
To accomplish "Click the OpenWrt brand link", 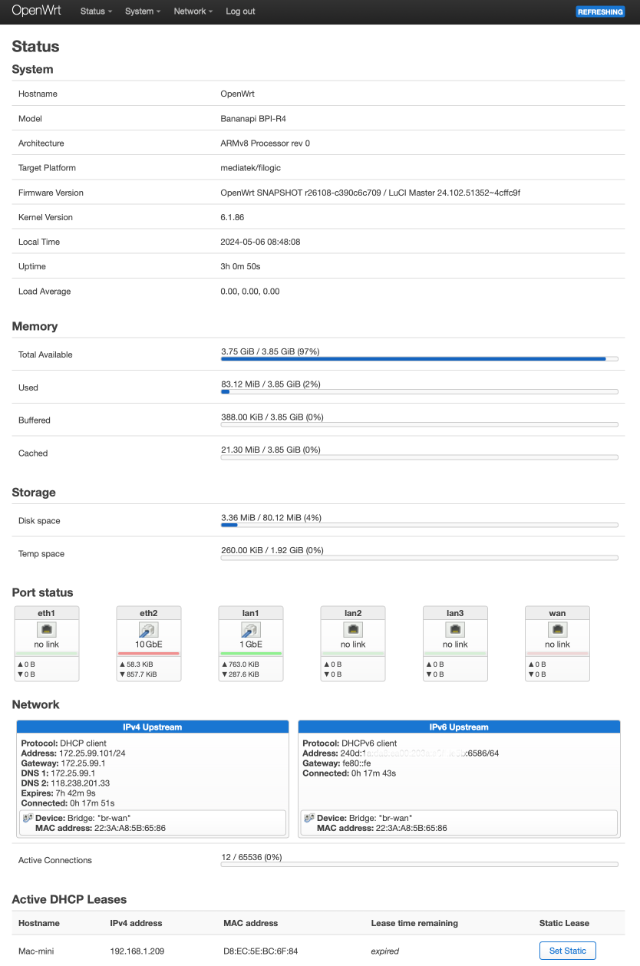I will (36, 11).
